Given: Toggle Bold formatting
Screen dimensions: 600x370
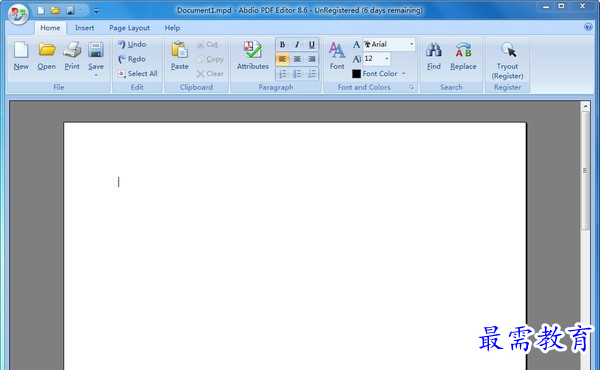Looking at the screenshot, I should click(282, 44).
